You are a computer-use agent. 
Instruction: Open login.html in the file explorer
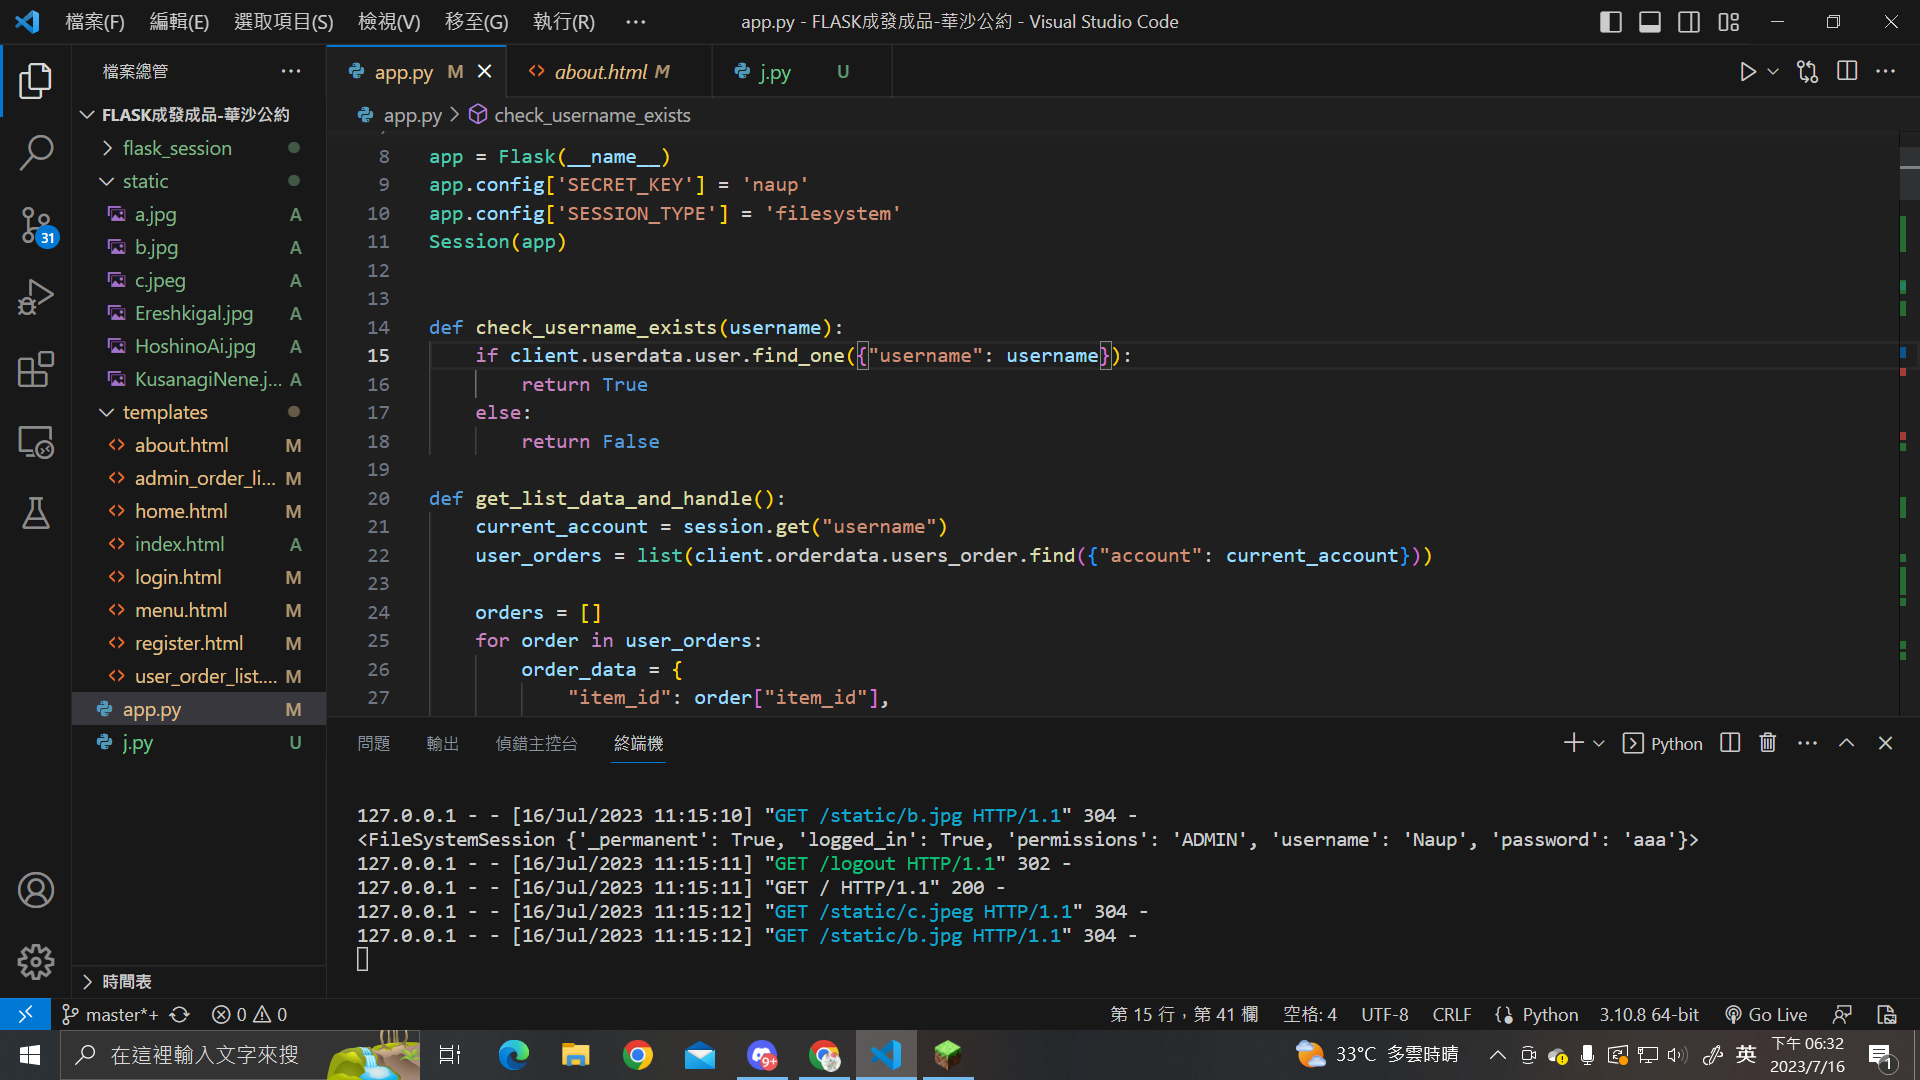[x=178, y=577]
